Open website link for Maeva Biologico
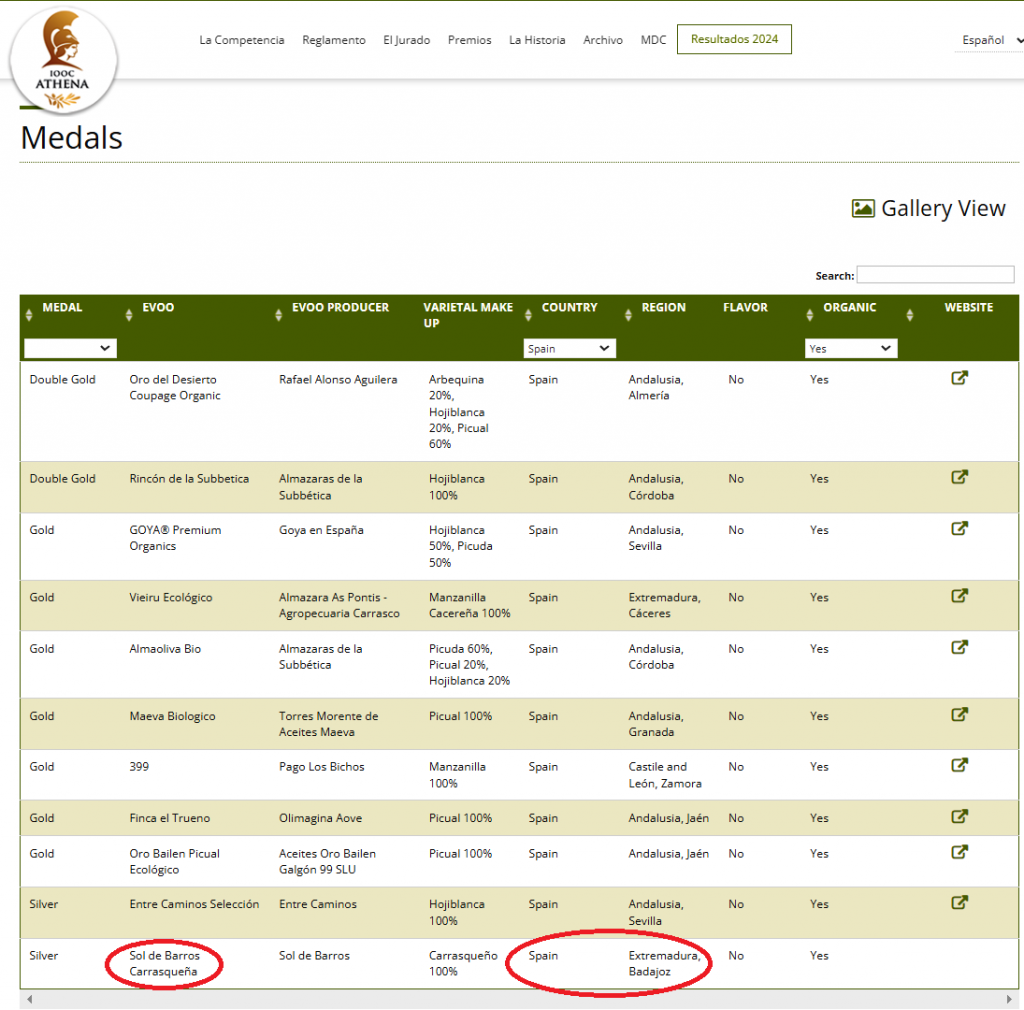The width and height of the screenshot is (1024, 1010). [959, 715]
